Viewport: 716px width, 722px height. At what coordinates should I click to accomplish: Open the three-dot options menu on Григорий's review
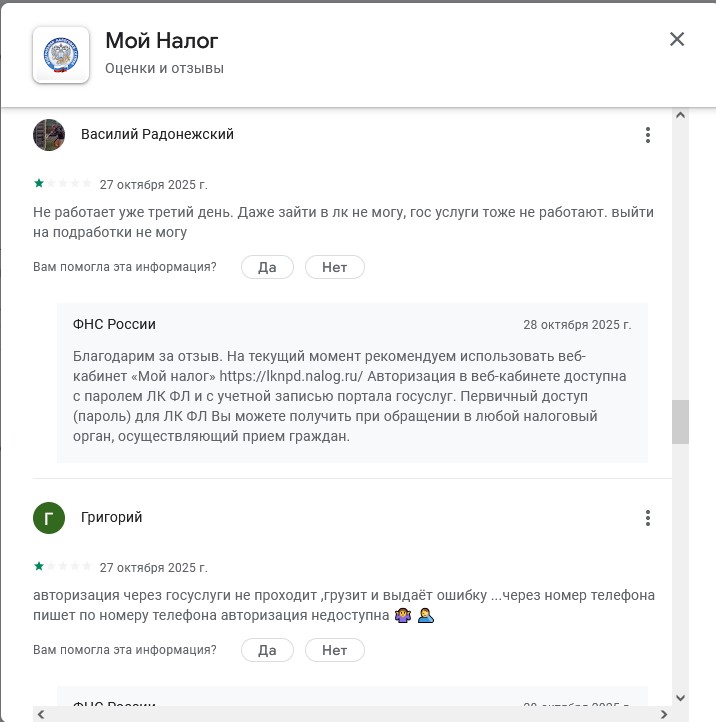648,518
